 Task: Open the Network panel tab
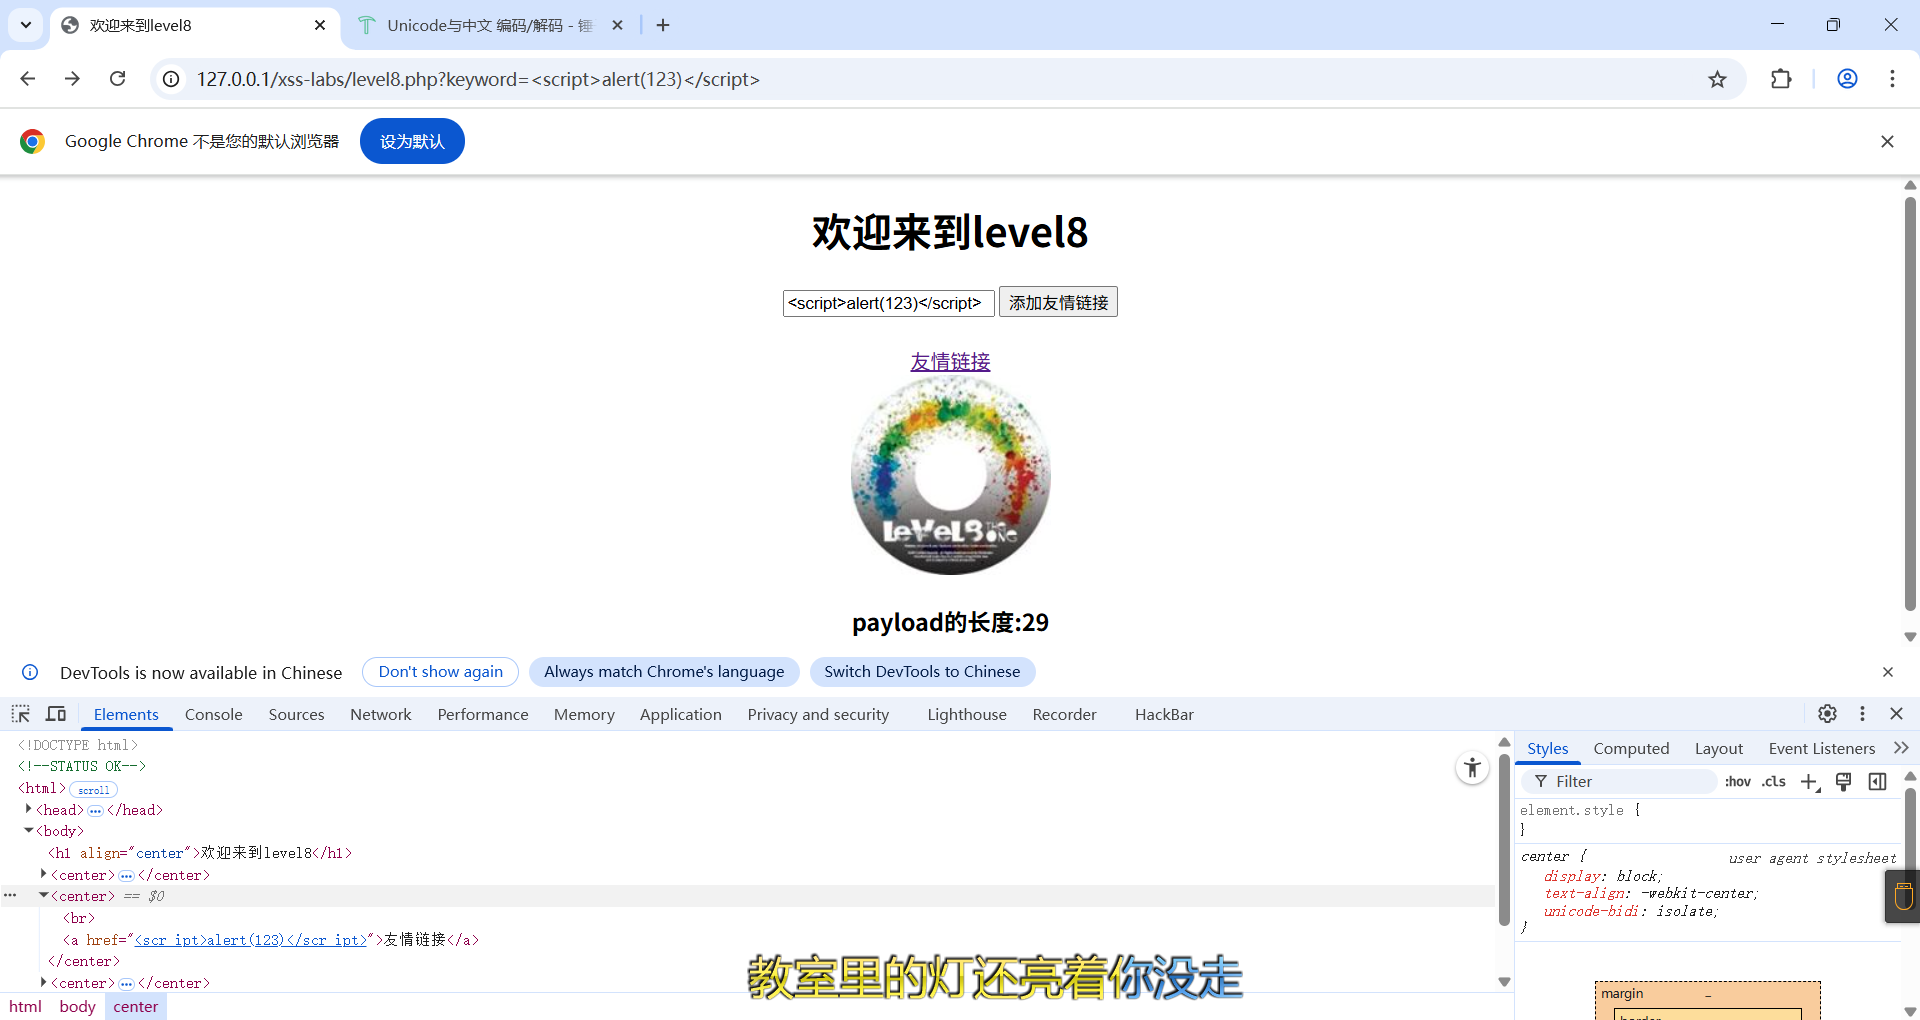click(x=381, y=714)
